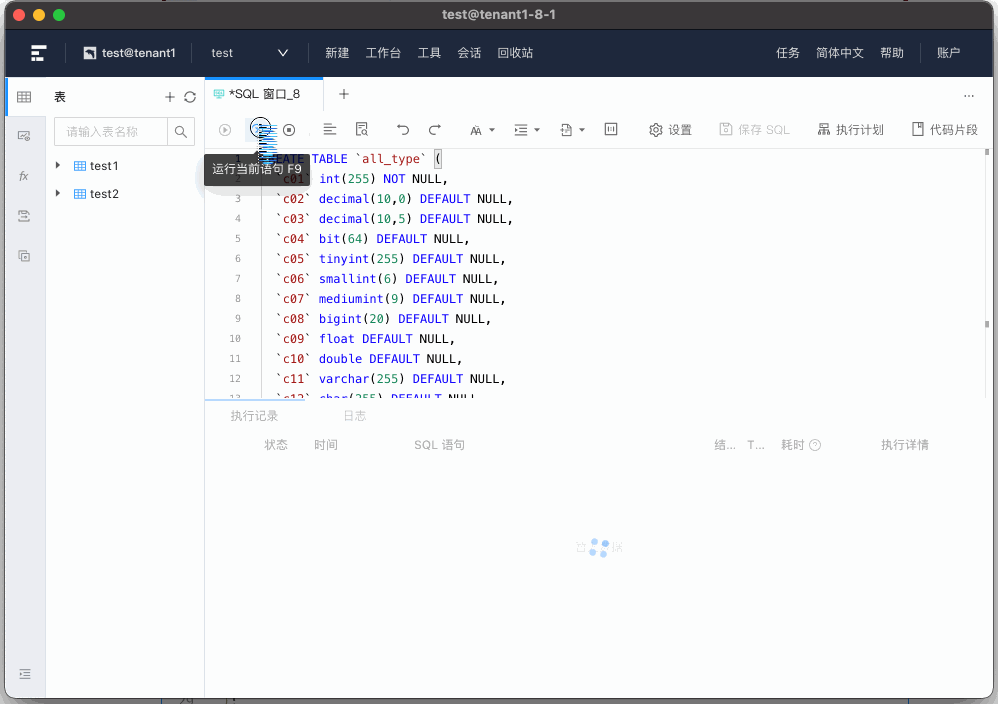Switch to the 执行记录 tab

click(x=254, y=416)
